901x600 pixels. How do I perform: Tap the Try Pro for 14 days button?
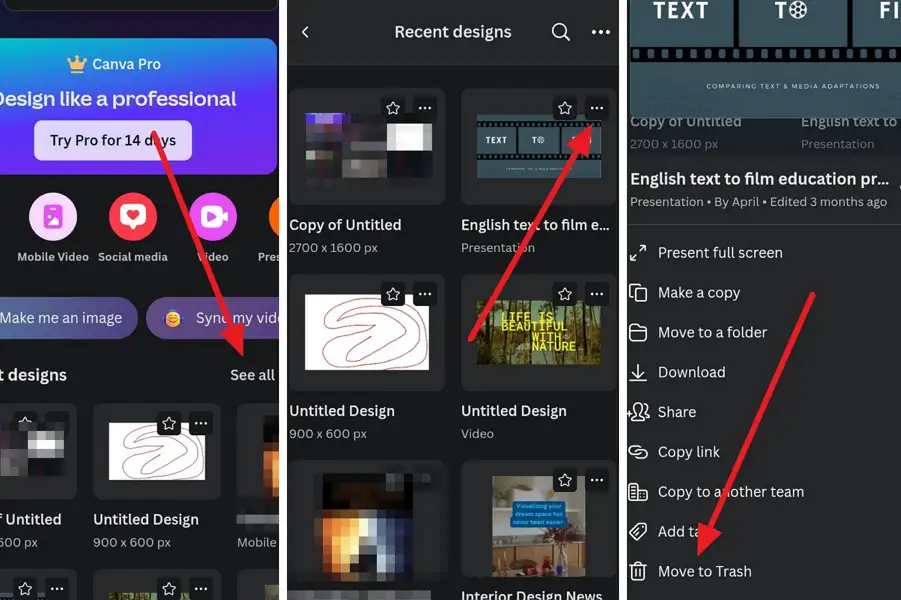(x=113, y=140)
